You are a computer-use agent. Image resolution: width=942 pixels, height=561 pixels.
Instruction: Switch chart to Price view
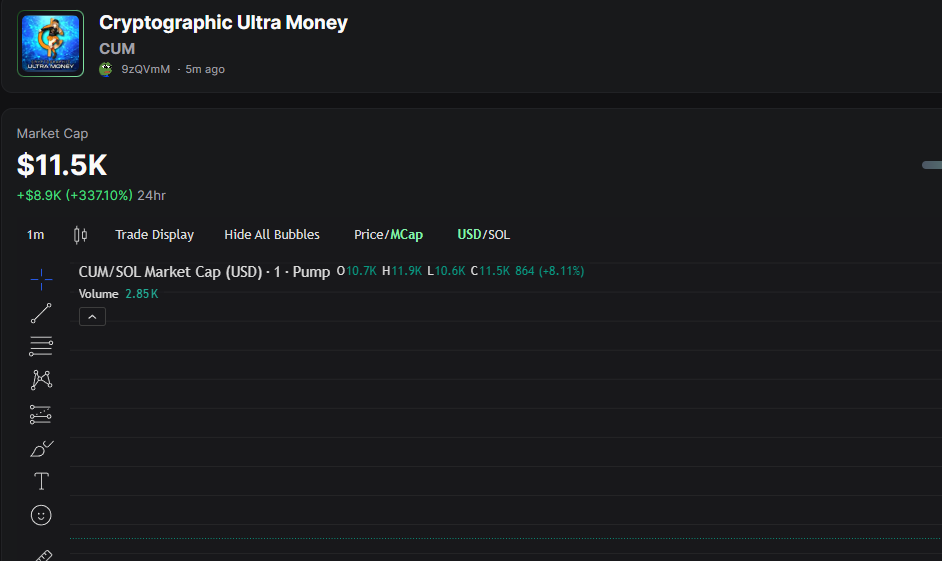[x=368, y=235]
